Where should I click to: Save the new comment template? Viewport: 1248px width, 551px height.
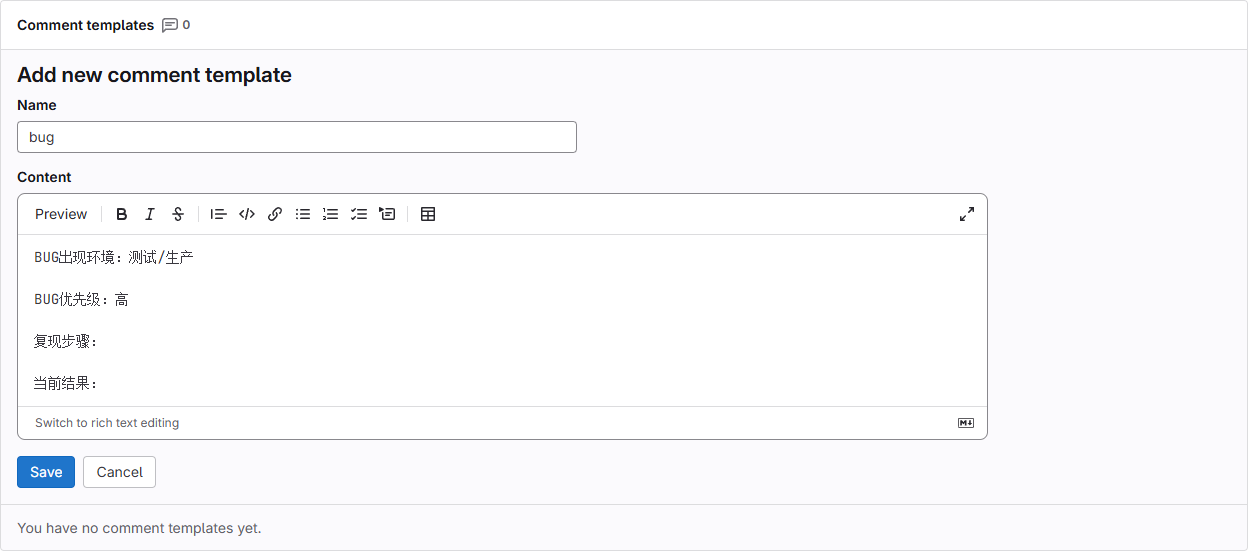click(x=46, y=472)
